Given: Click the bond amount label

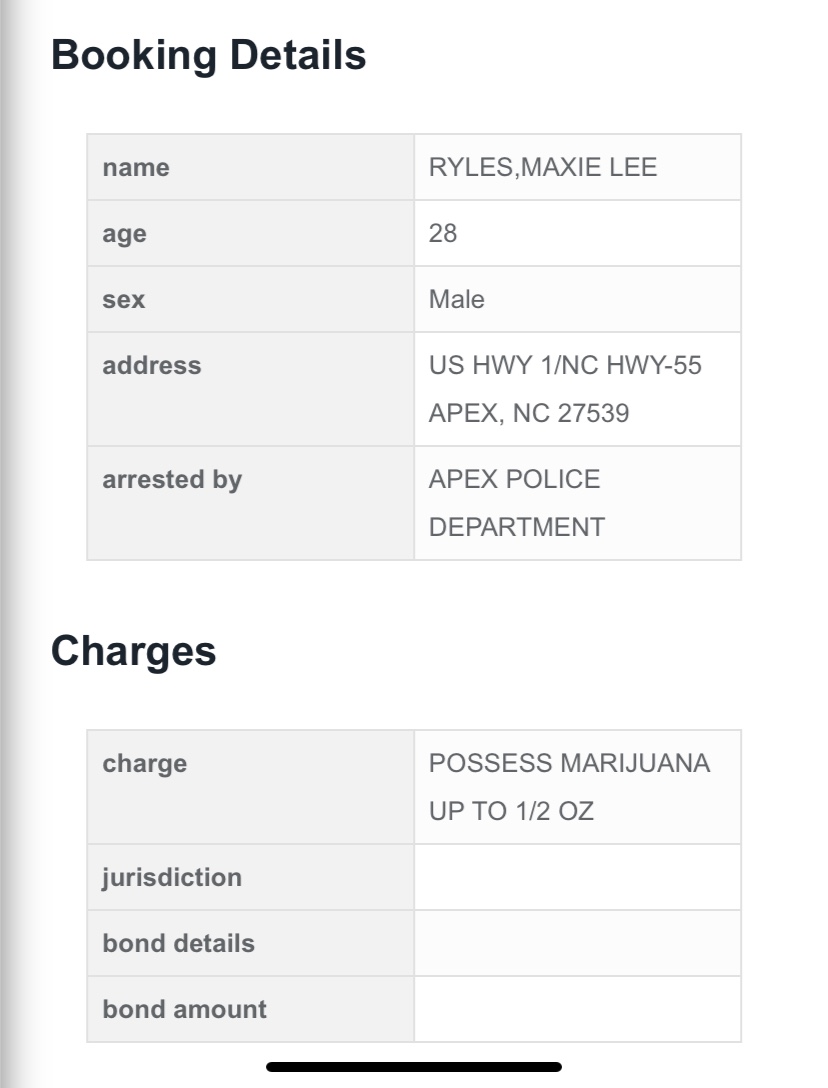Looking at the screenshot, I should pos(184,1010).
